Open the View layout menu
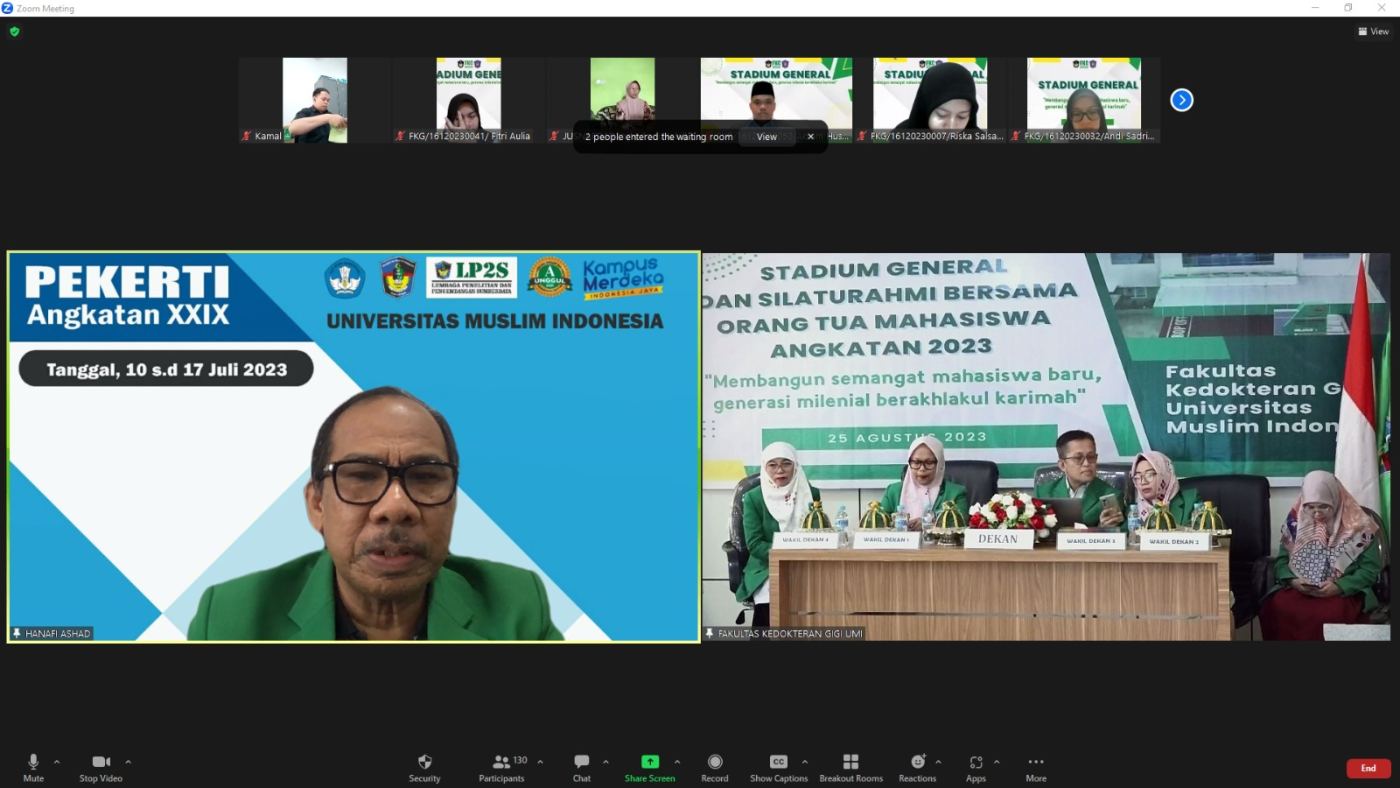Image resolution: width=1400 pixels, height=788 pixels. (x=1373, y=31)
